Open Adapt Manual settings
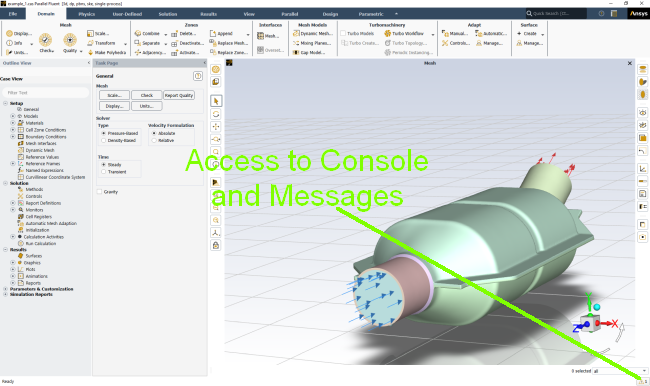This screenshot has height=386, width=650. tap(455, 34)
